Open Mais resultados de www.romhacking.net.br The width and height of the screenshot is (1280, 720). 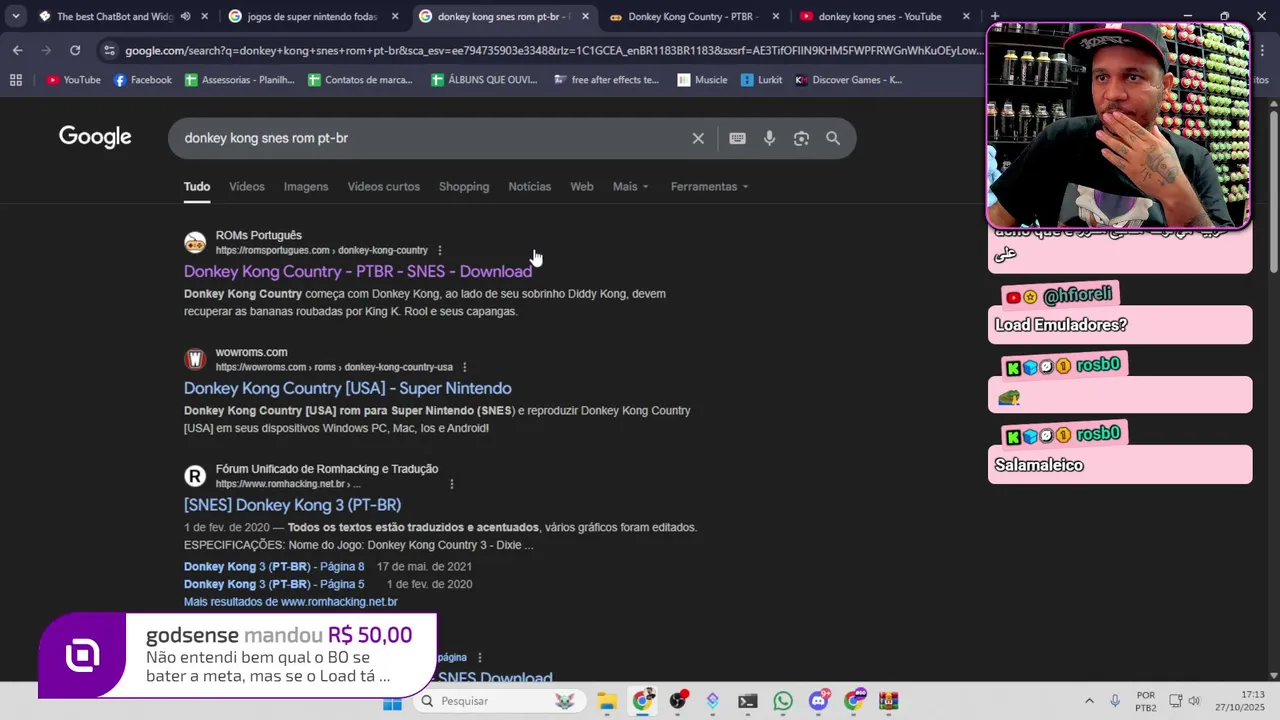pyautogui.click(x=291, y=602)
